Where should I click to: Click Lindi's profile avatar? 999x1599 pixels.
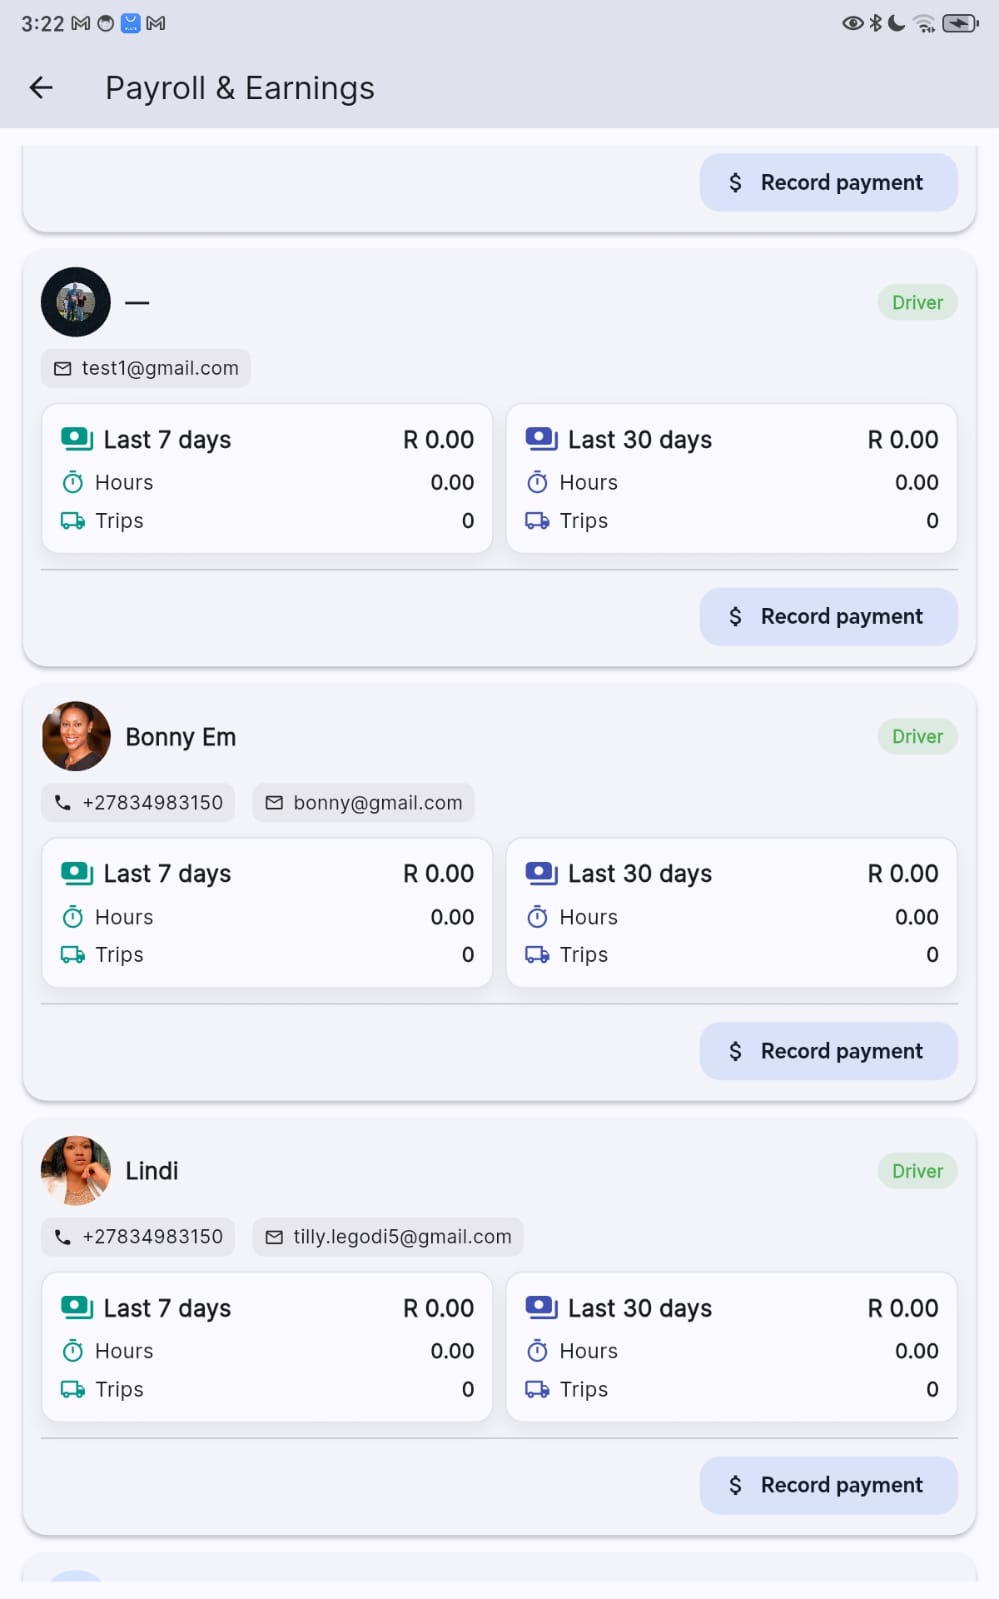[76, 1171]
